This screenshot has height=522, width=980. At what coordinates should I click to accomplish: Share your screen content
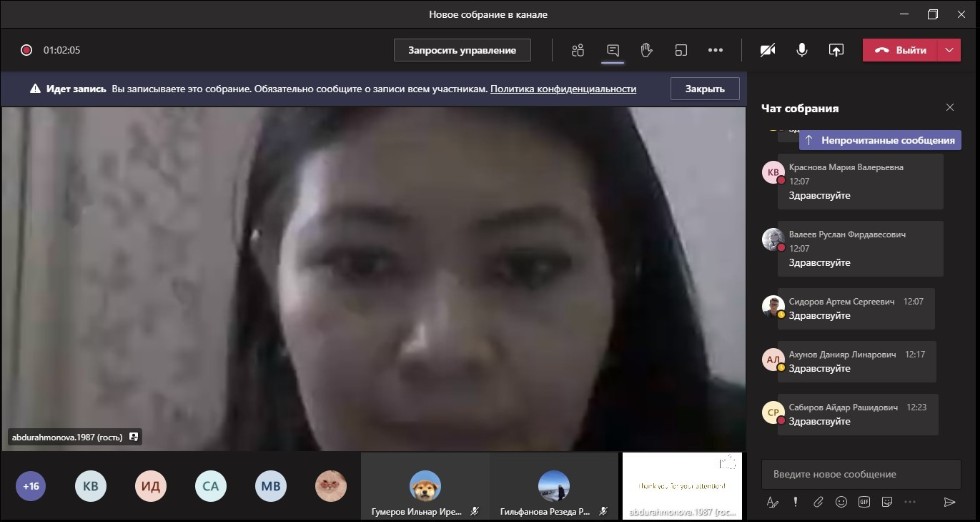click(x=836, y=50)
